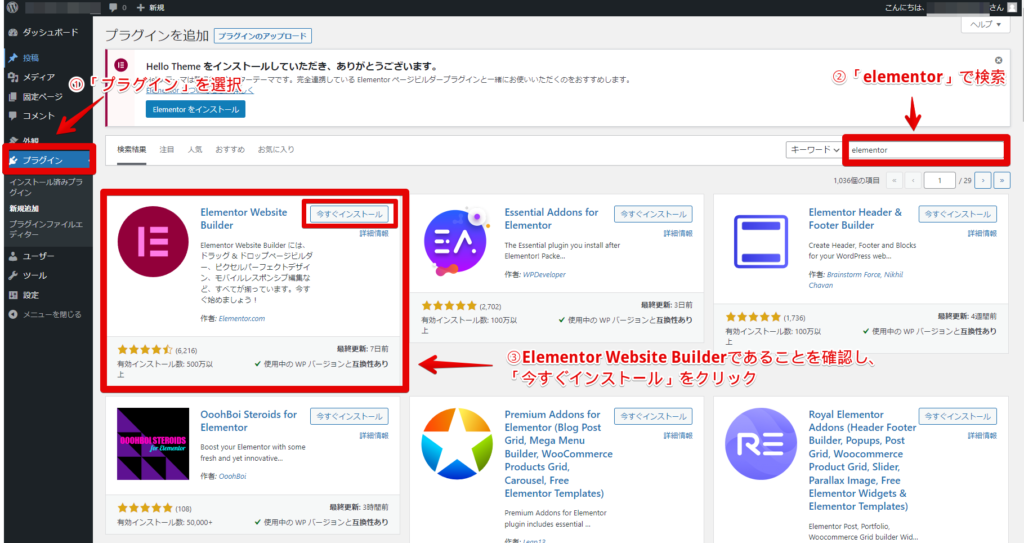Image resolution: width=1024 pixels, height=543 pixels.
Task: Go to next page of results
Action: pyautogui.click(x=982, y=180)
